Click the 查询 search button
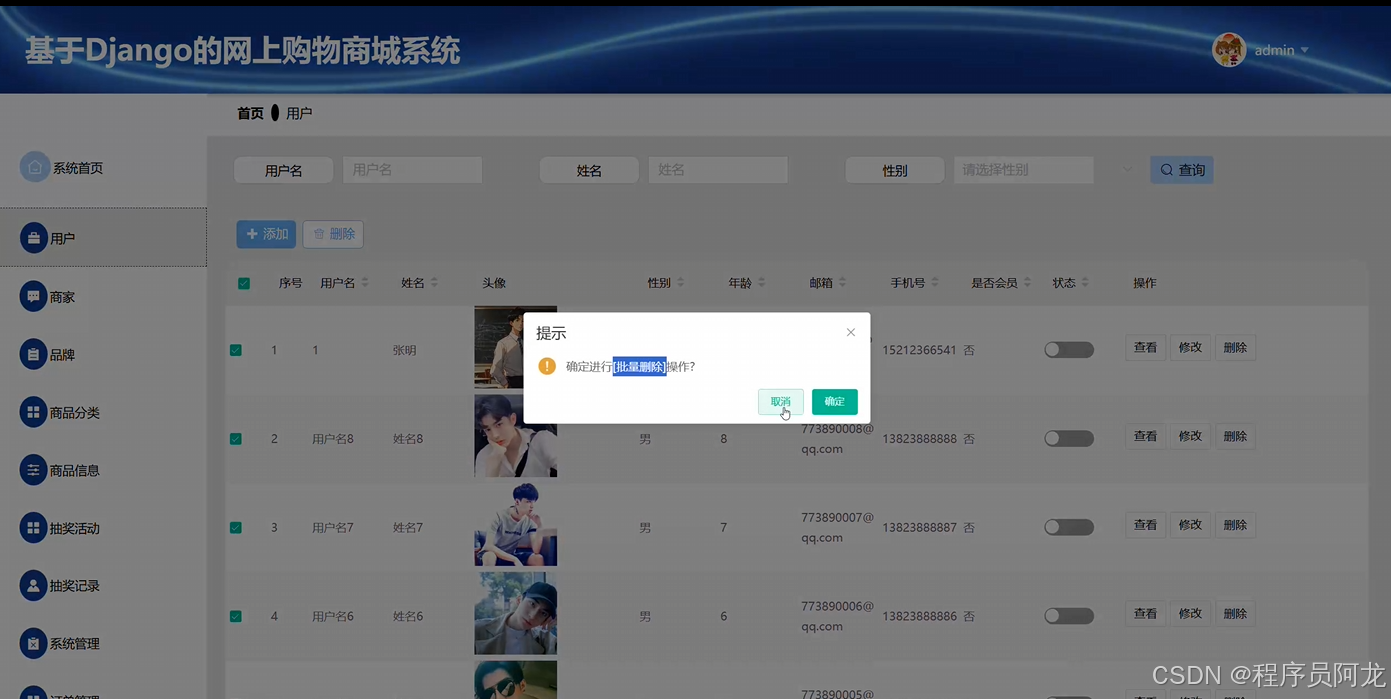This screenshot has height=699, width=1391. 1182,170
